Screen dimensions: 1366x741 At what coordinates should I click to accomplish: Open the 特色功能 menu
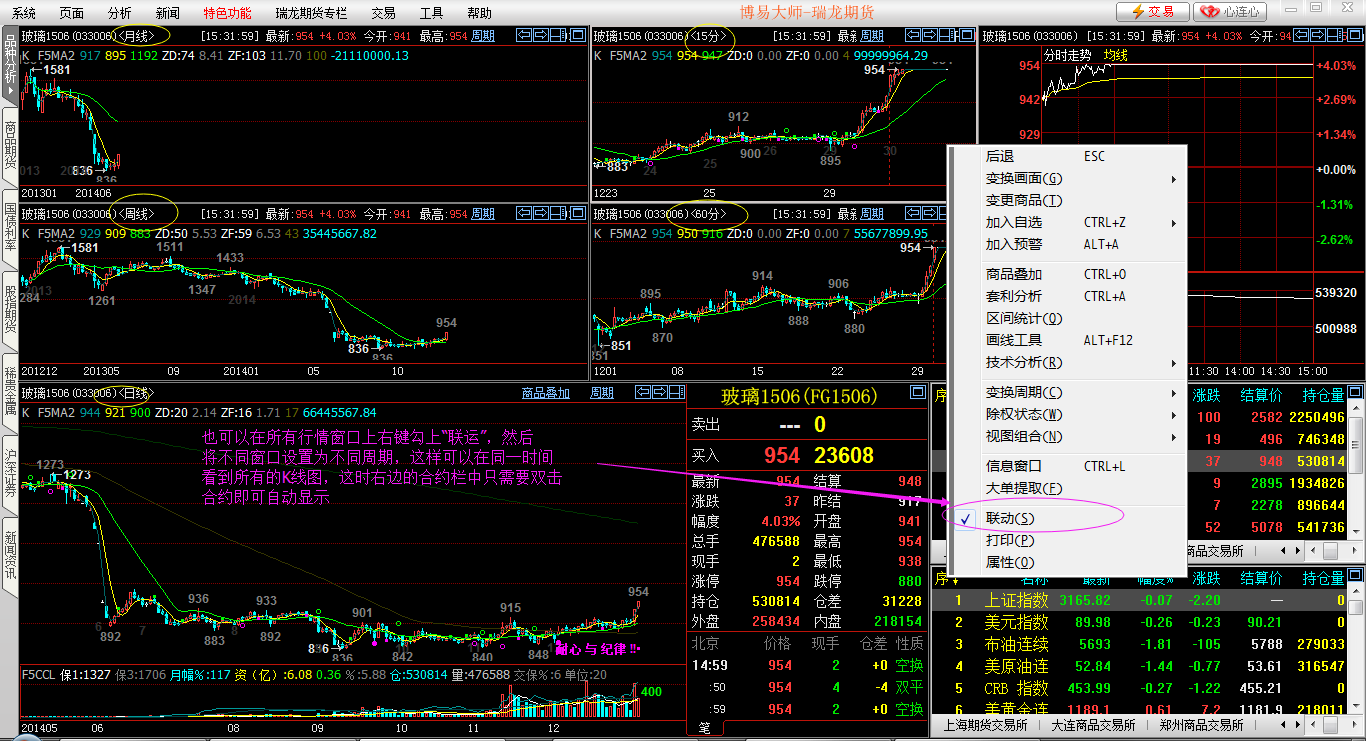227,13
